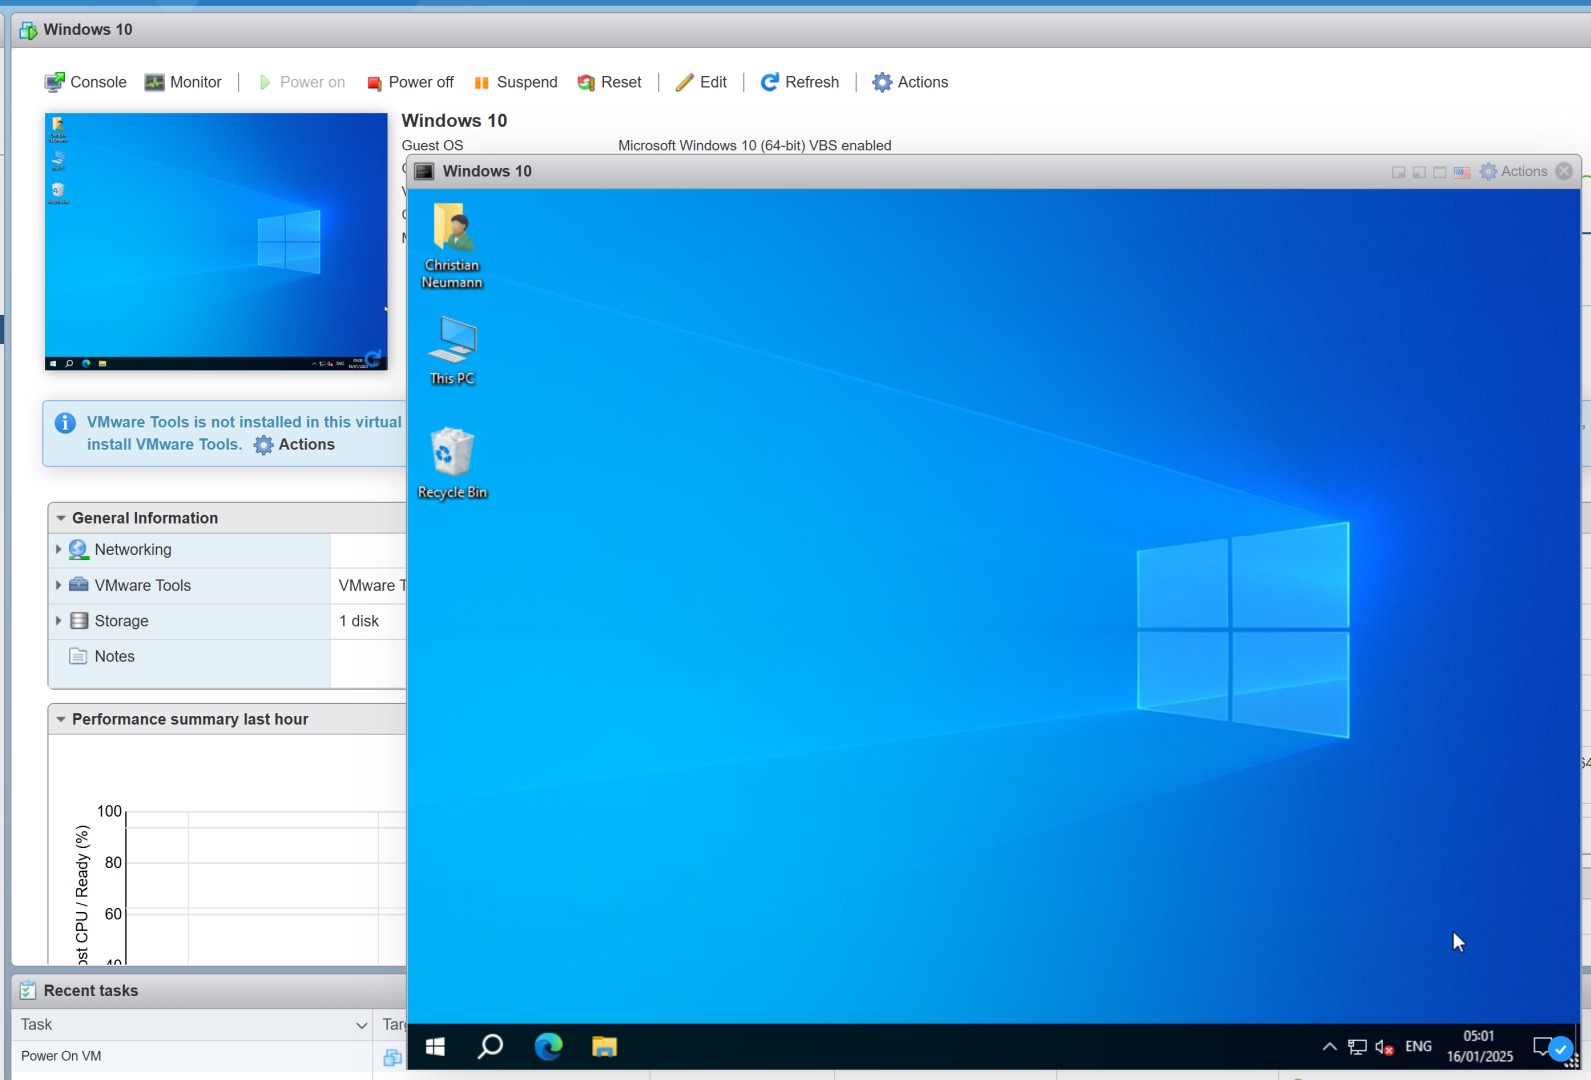Click Edit with the pencil icon
This screenshot has width=1591, height=1080.
point(701,82)
